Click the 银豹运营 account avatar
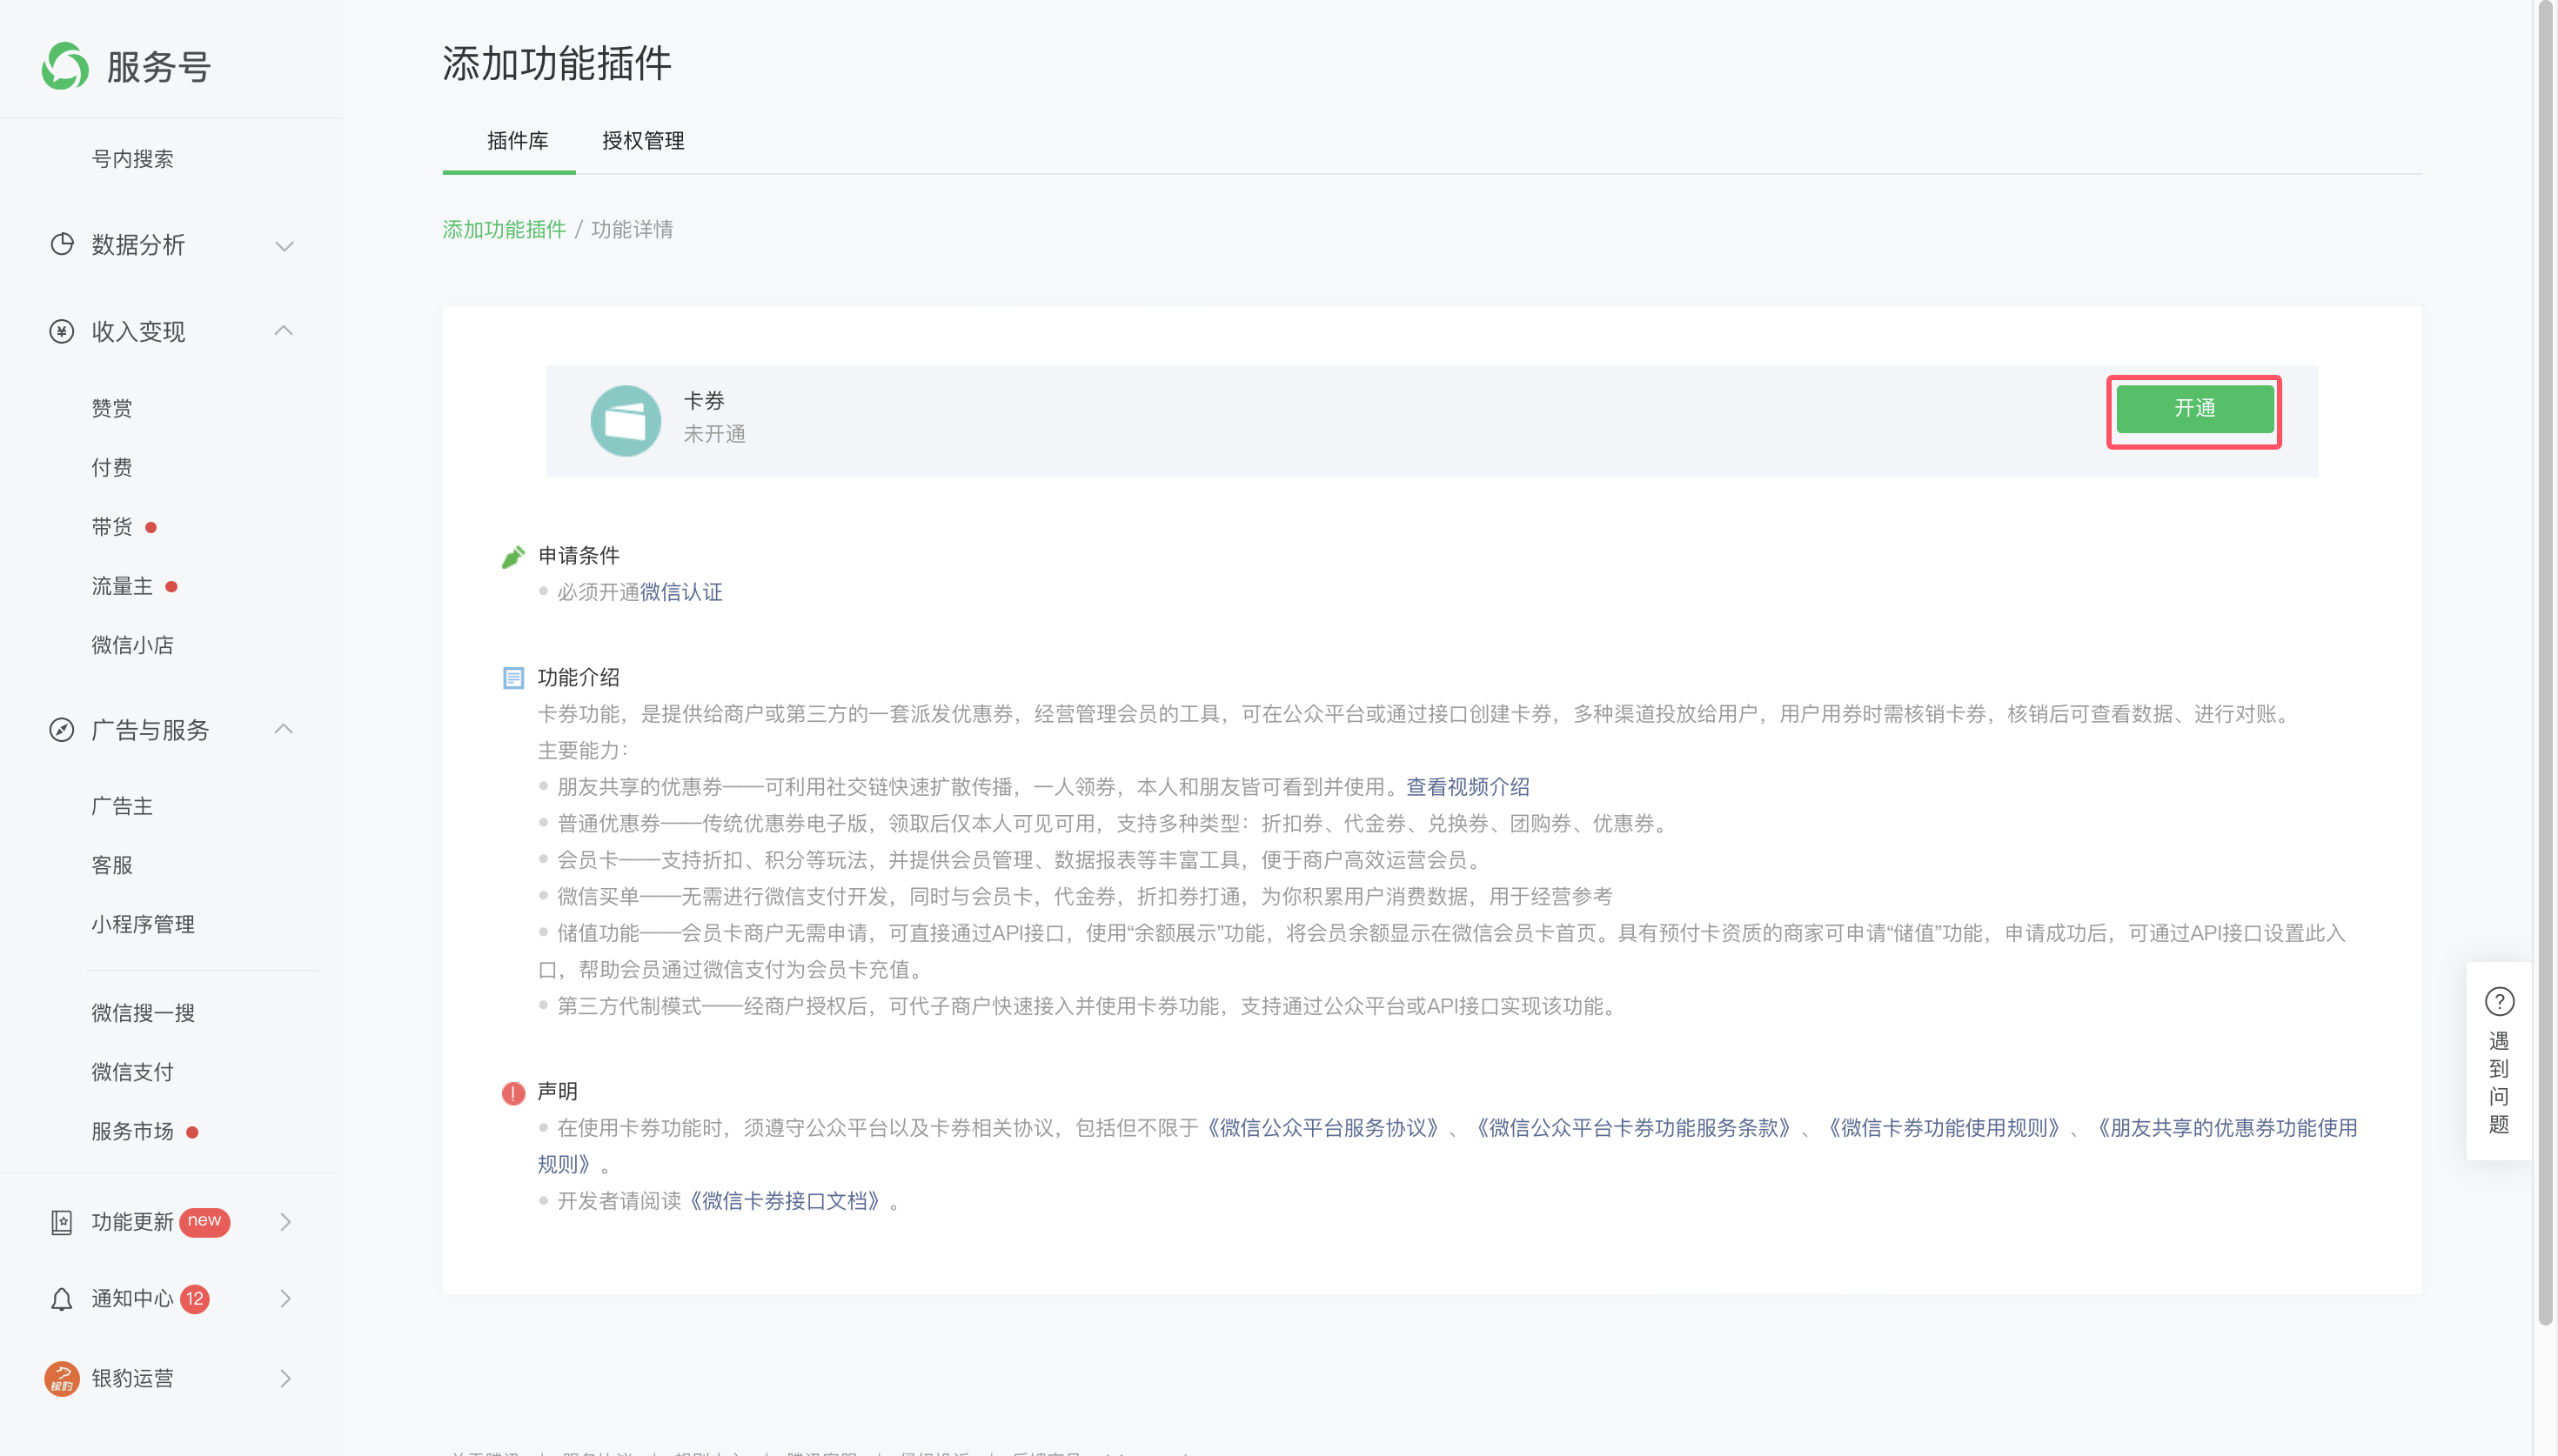Screen dimensions: 2558x1456 [x=62, y=1378]
